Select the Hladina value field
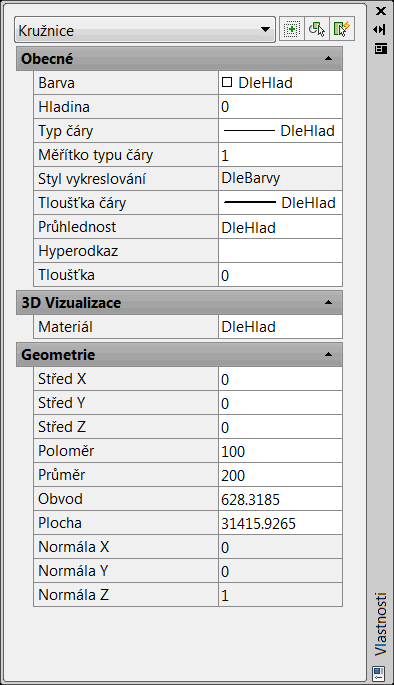 click(280, 107)
